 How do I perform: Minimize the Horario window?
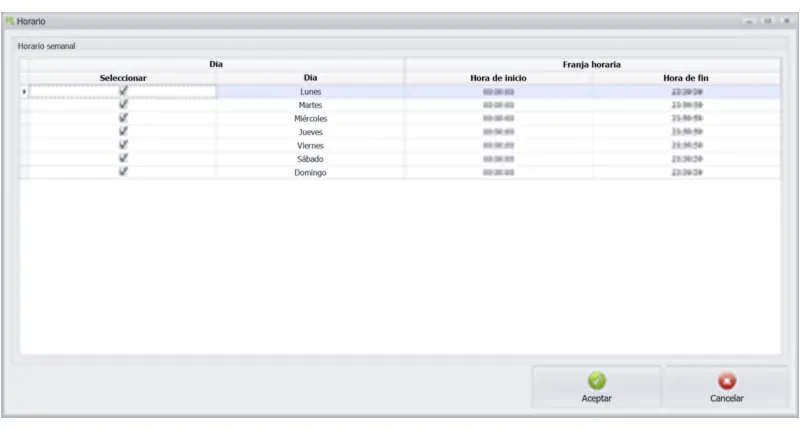pyautogui.click(x=749, y=21)
